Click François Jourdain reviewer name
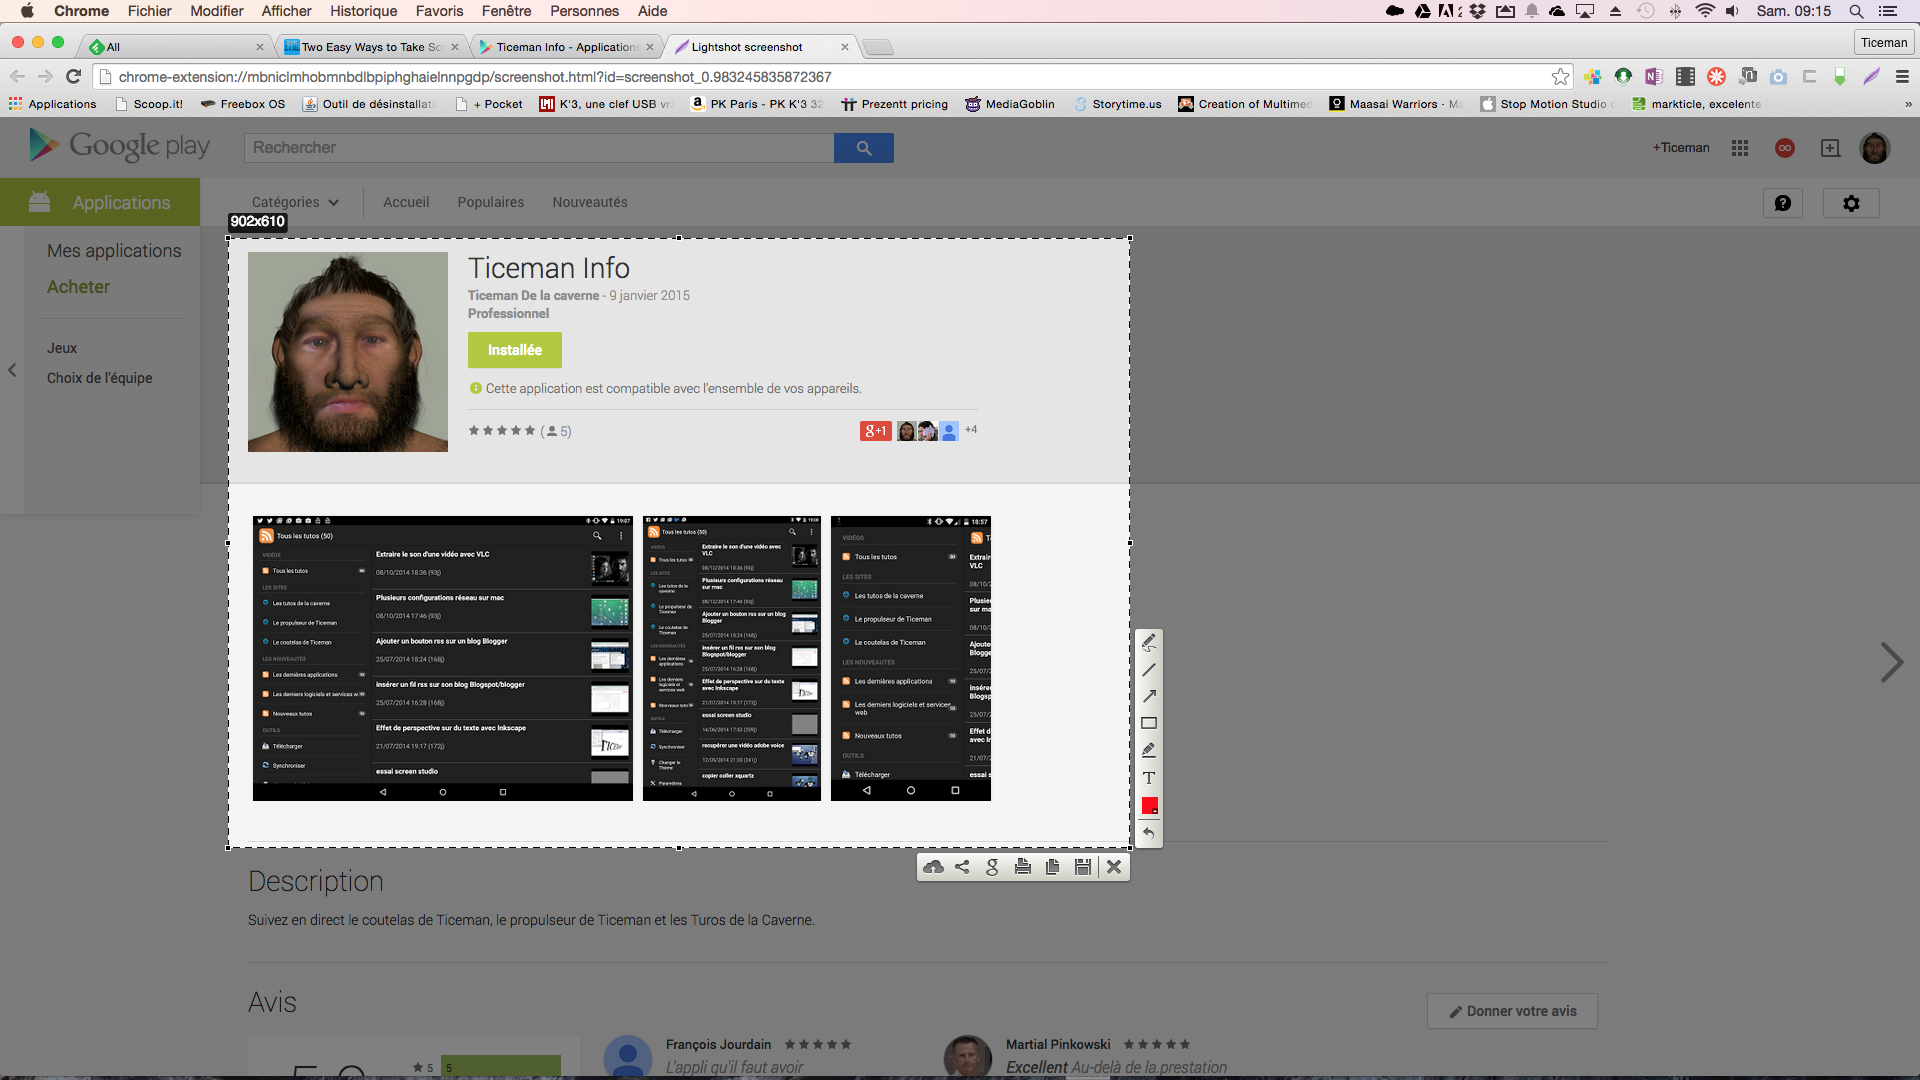The image size is (1920, 1080). (718, 1044)
